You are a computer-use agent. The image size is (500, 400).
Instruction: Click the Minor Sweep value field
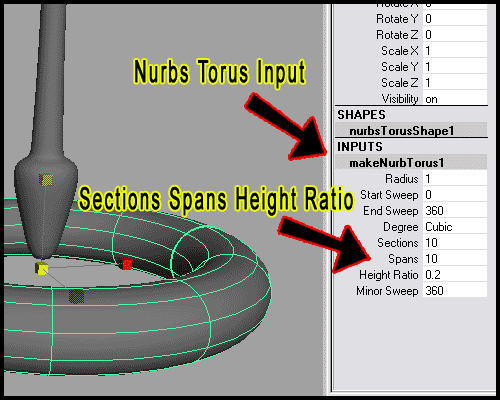455,291
